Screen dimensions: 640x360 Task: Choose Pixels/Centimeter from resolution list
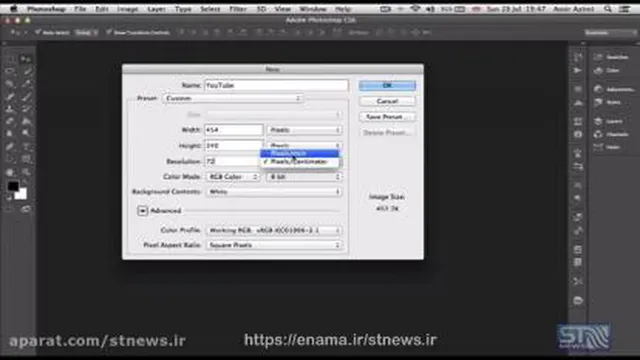299,162
